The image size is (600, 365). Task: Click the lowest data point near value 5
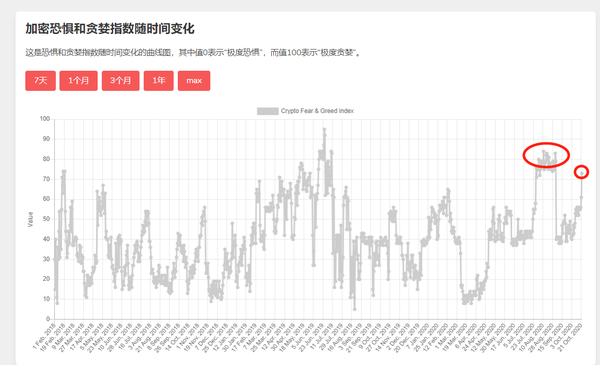[x=355, y=309]
